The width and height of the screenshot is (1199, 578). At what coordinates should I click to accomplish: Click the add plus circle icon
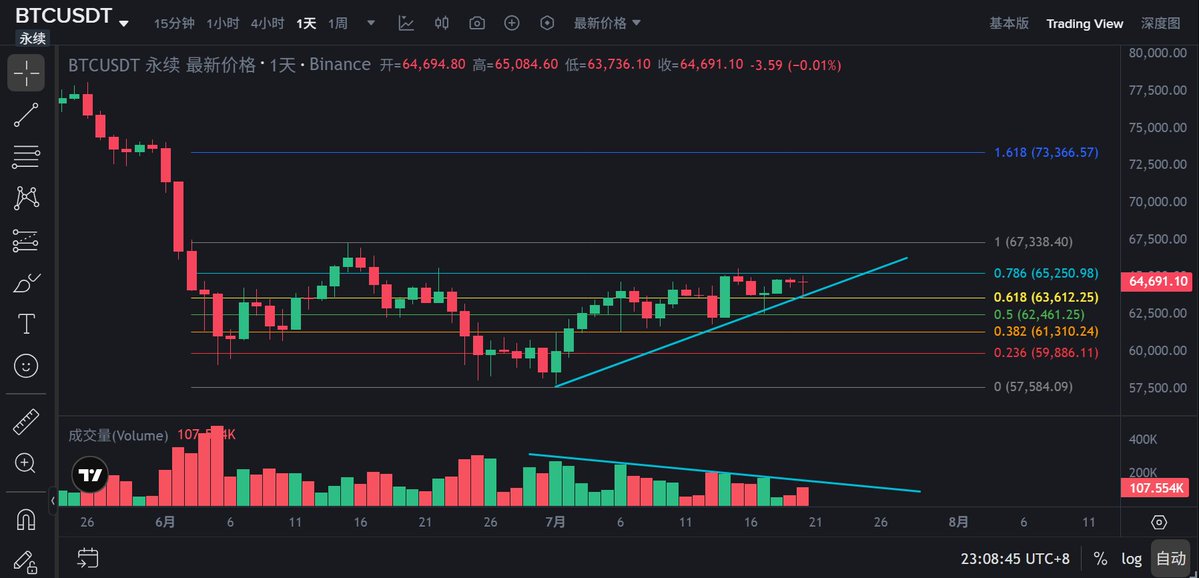tap(512, 23)
